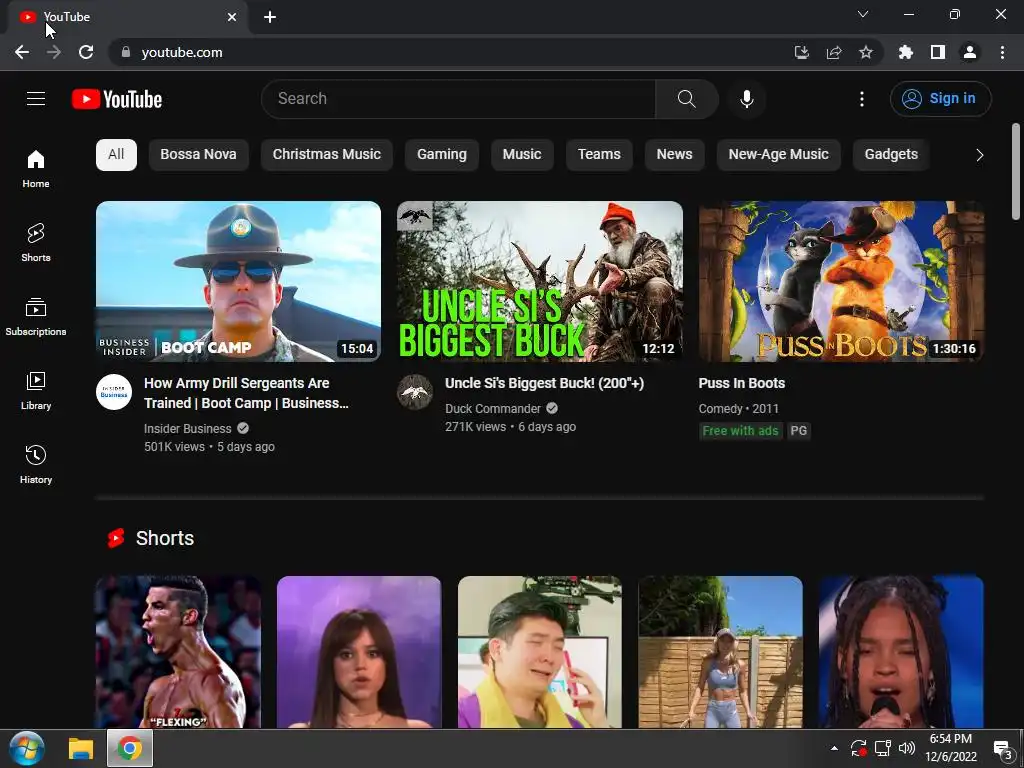Open tab search dropdown chevron
The image size is (1024, 768).
pyautogui.click(x=863, y=14)
